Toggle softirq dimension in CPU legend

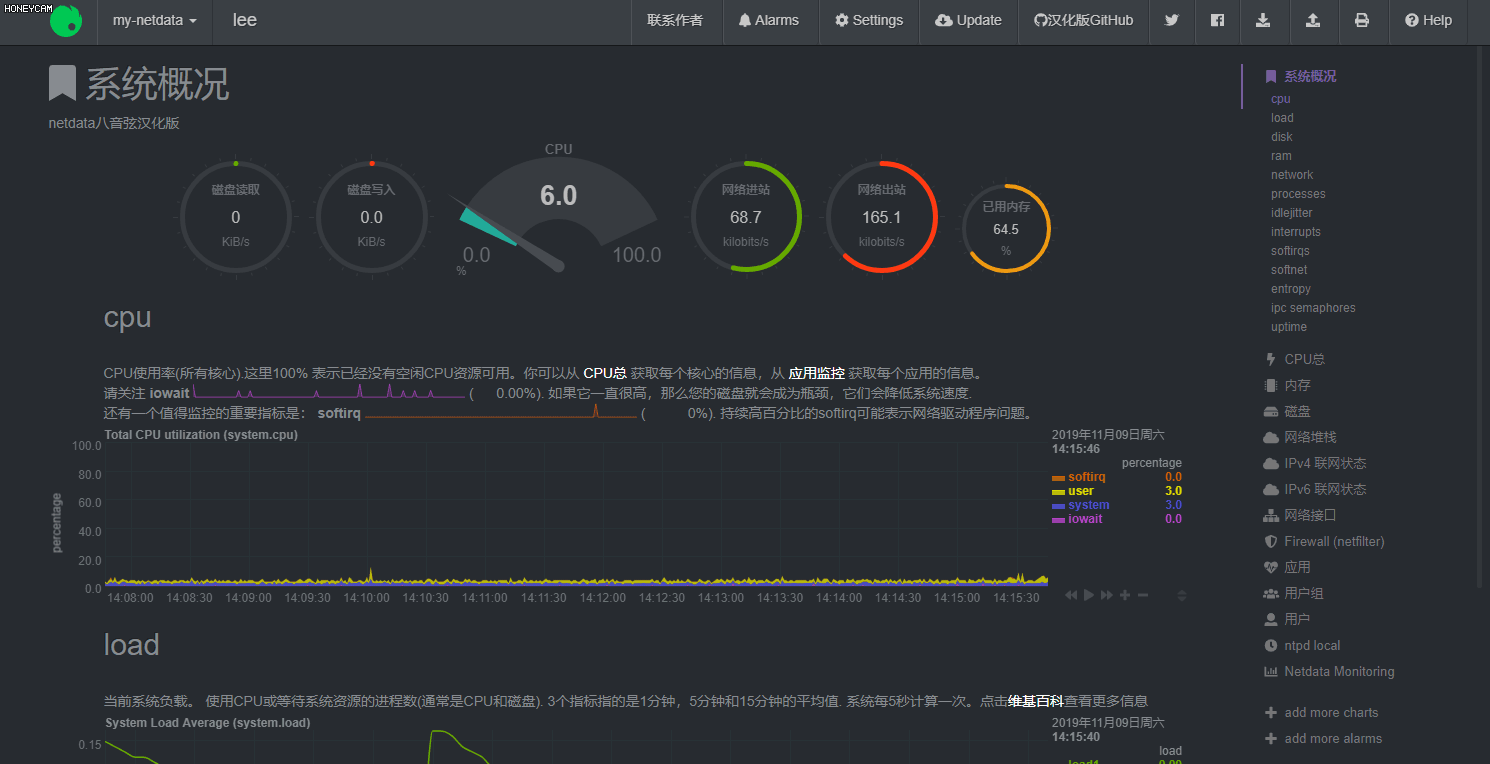[x=1086, y=477]
